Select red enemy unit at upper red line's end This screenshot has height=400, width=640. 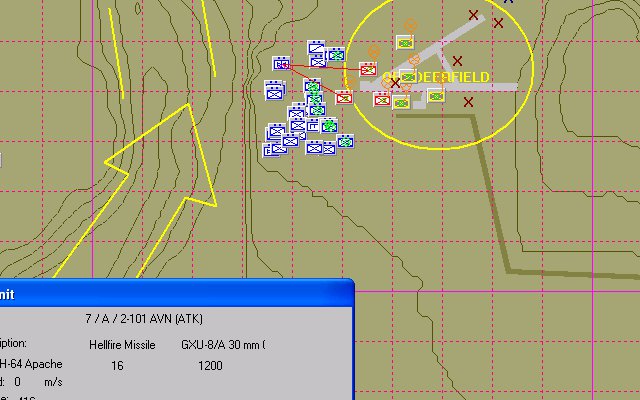pyautogui.click(x=367, y=70)
